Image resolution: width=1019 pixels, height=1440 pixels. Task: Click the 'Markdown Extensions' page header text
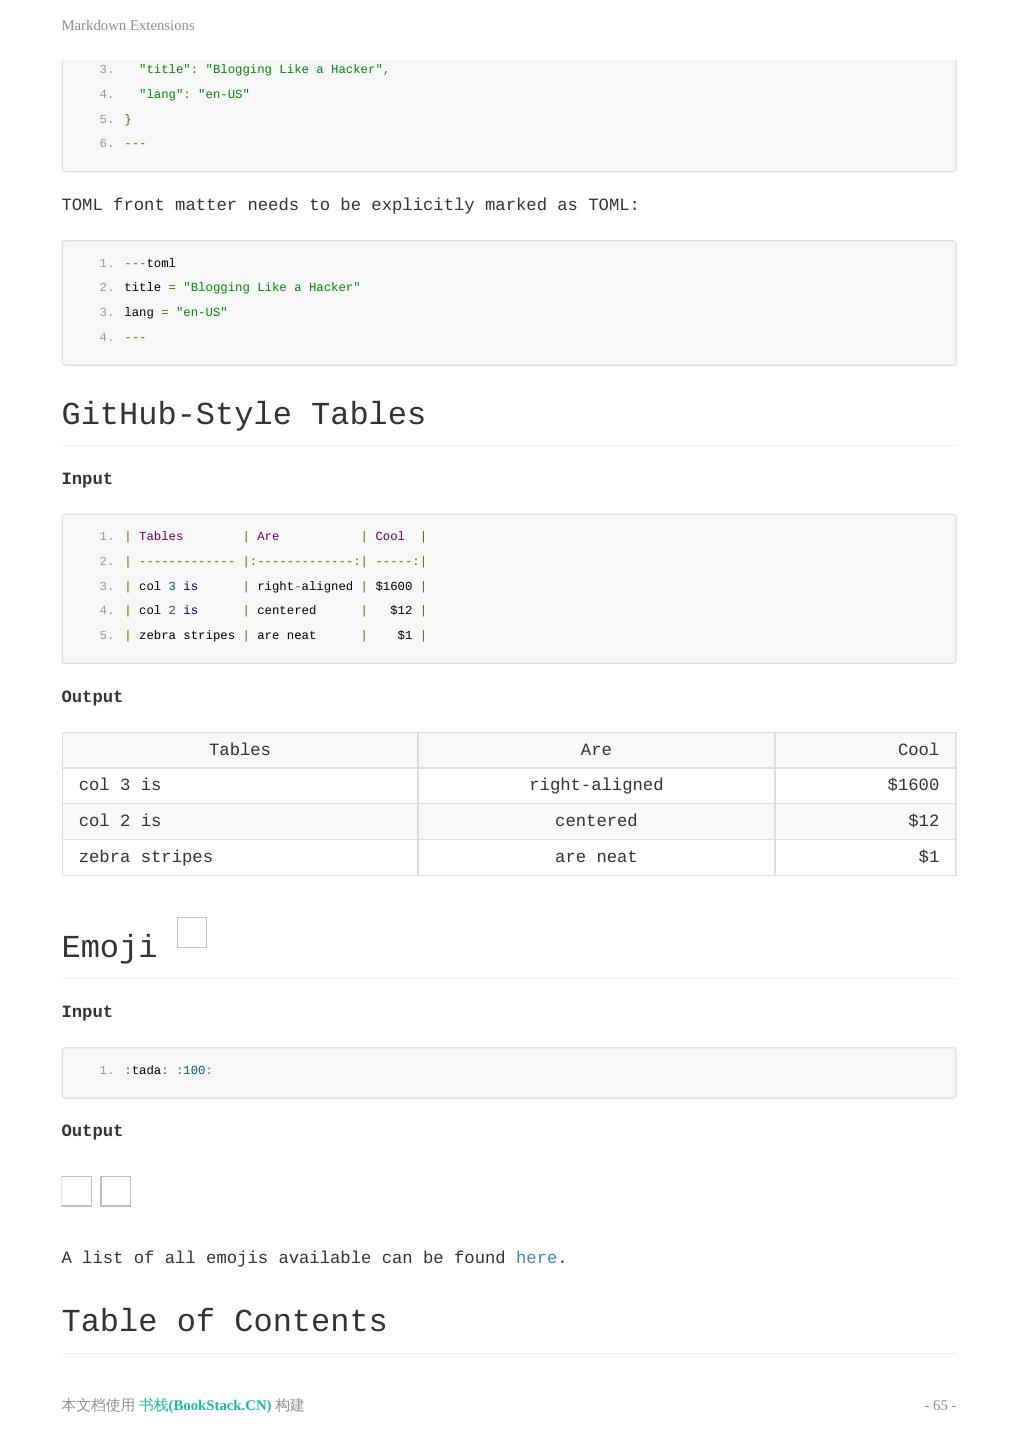click(128, 25)
